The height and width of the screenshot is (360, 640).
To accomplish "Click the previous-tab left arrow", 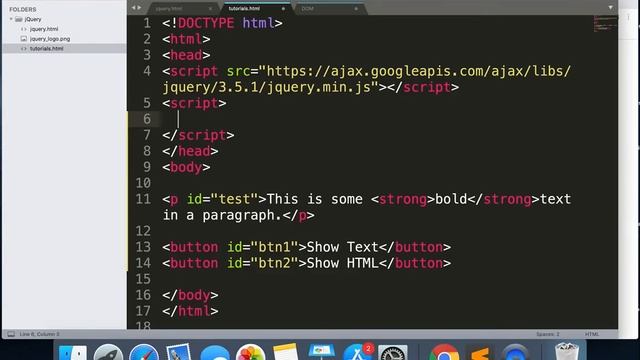I will pos(133,8).
